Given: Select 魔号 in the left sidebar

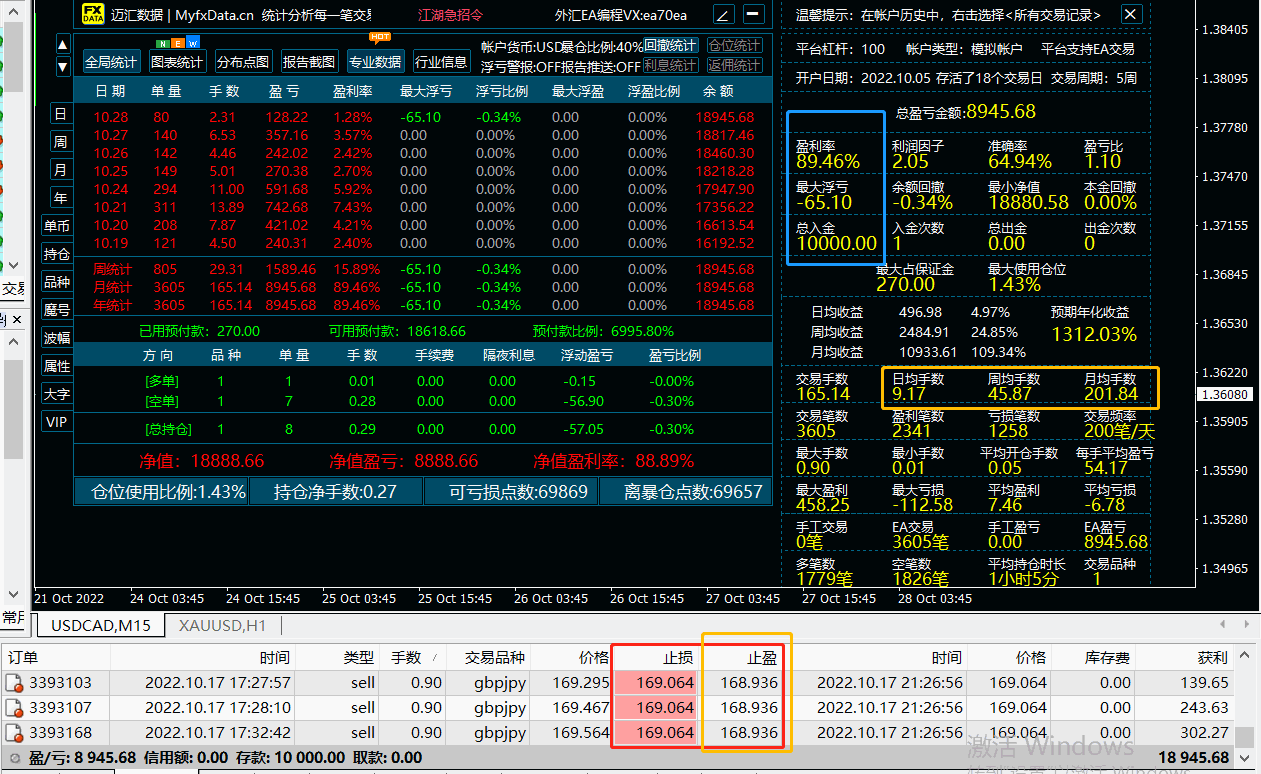Looking at the screenshot, I should pyautogui.click(x=57, y=307).
